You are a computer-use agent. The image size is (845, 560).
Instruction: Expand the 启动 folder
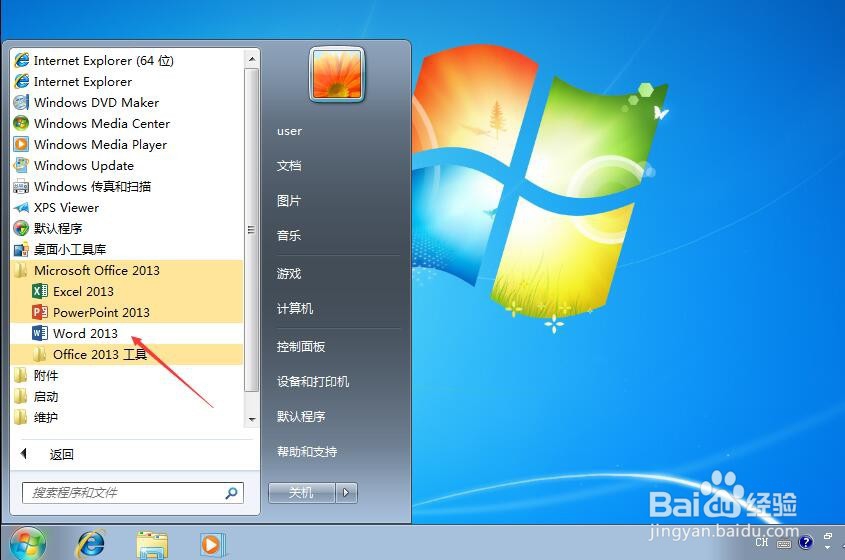point(127,397)
